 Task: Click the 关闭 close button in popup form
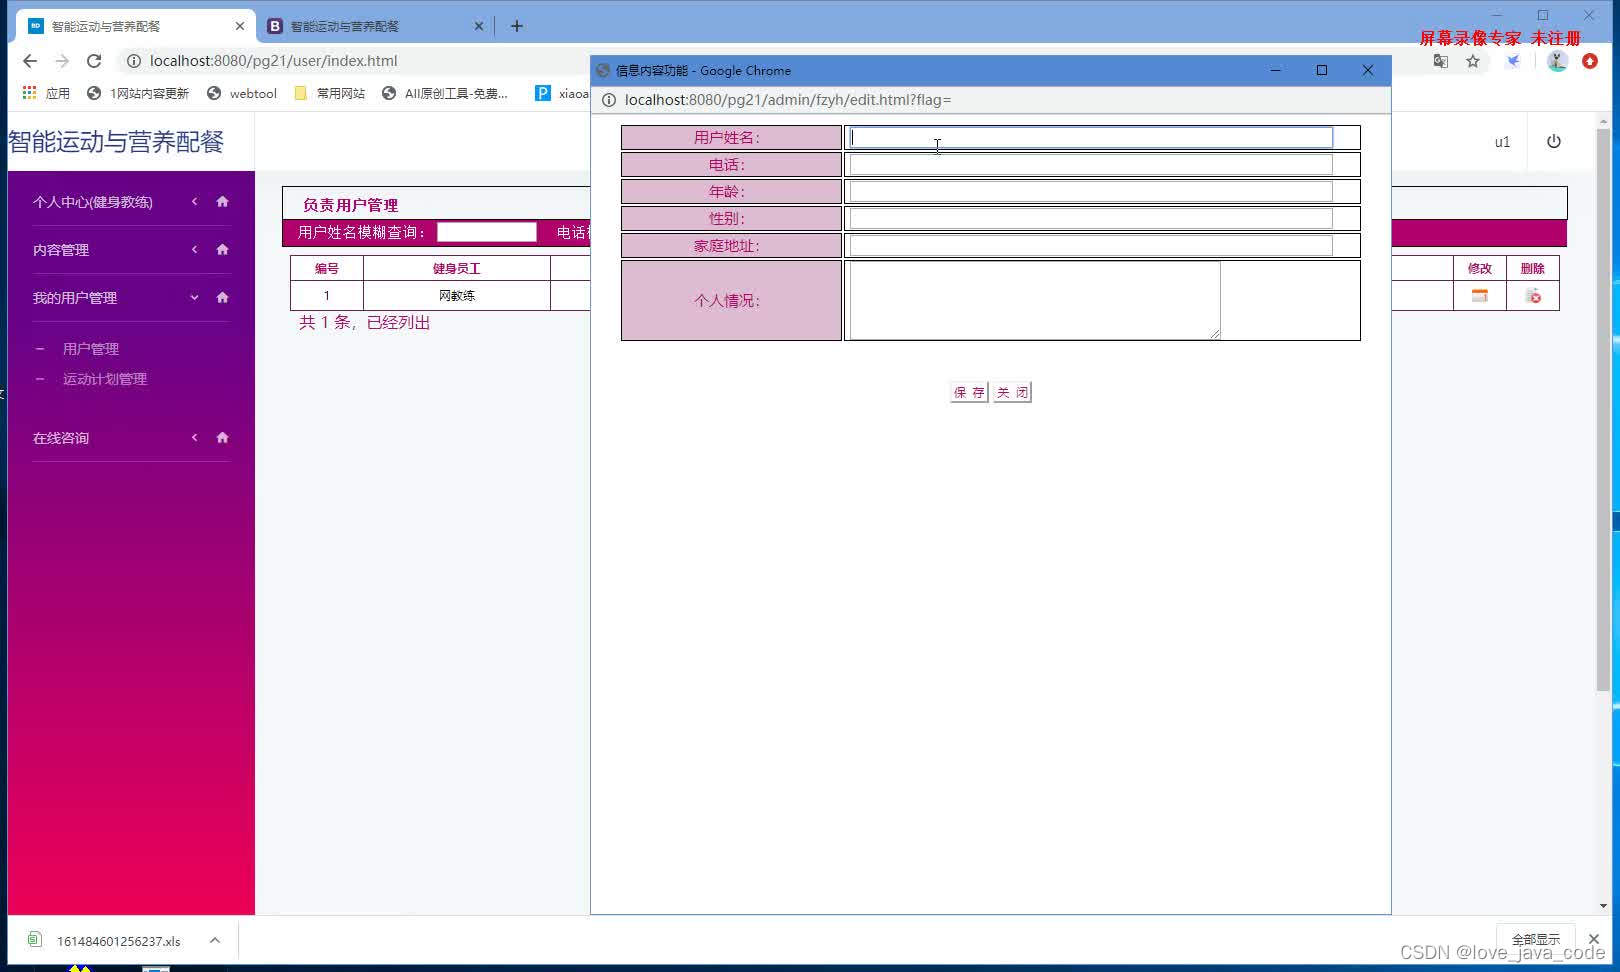(1011, 392)
